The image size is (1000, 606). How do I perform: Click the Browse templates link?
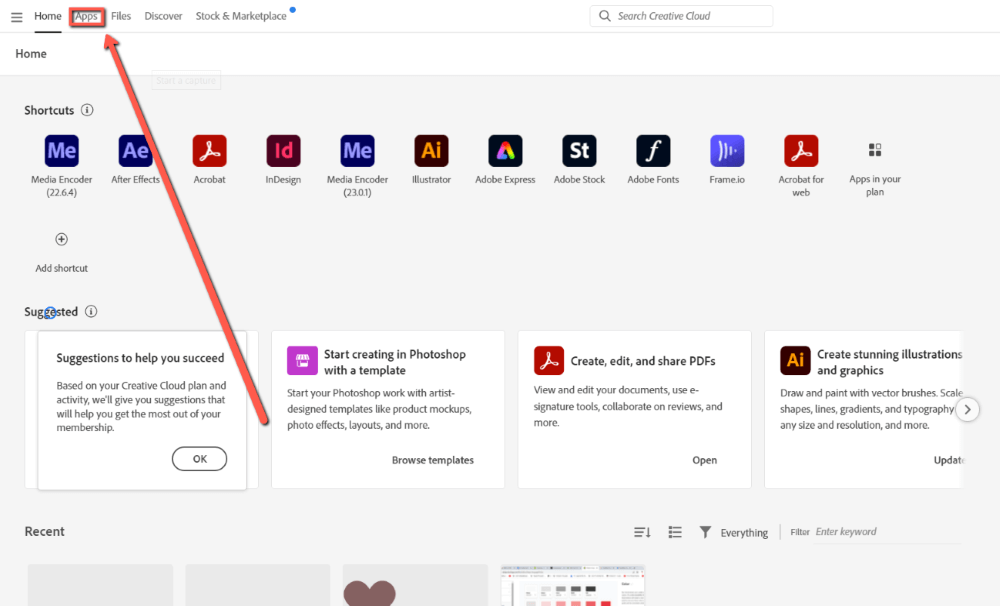click(433, 460)
